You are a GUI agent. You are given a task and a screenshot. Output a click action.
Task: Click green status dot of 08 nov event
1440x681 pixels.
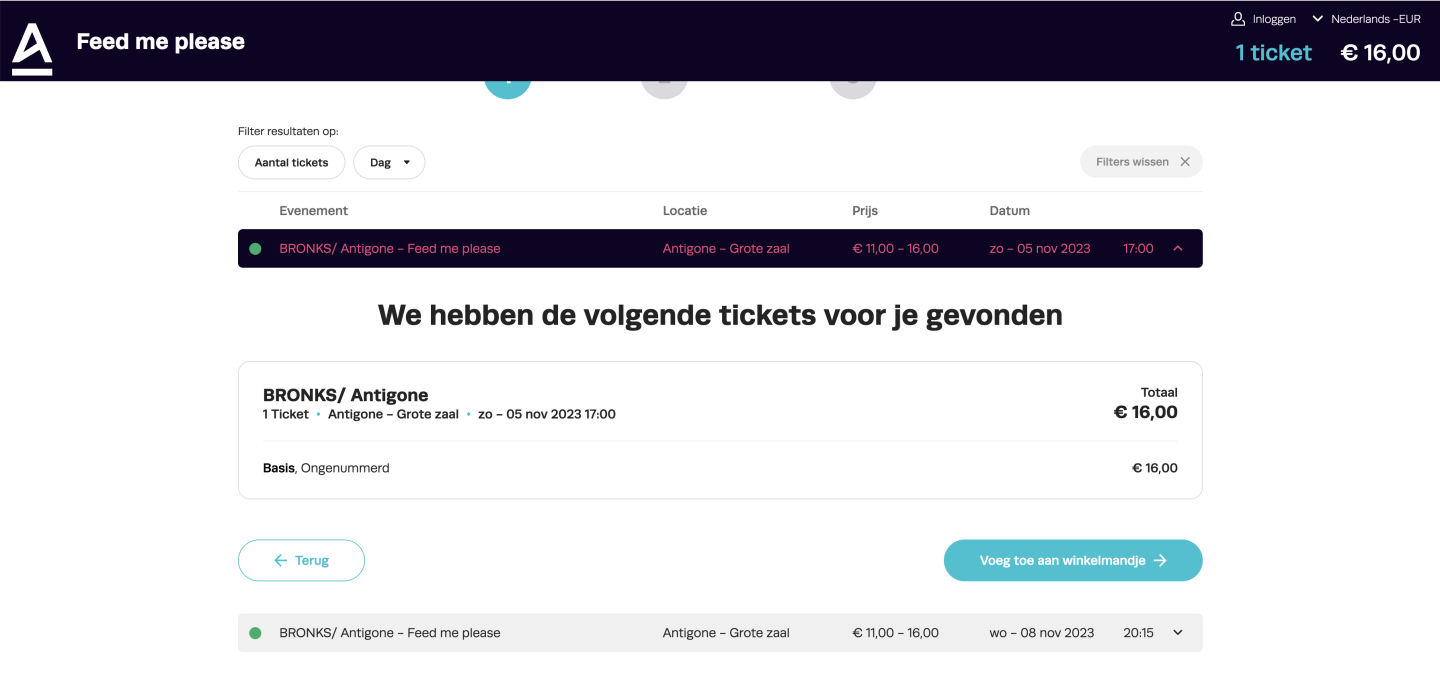click(255, 633)
